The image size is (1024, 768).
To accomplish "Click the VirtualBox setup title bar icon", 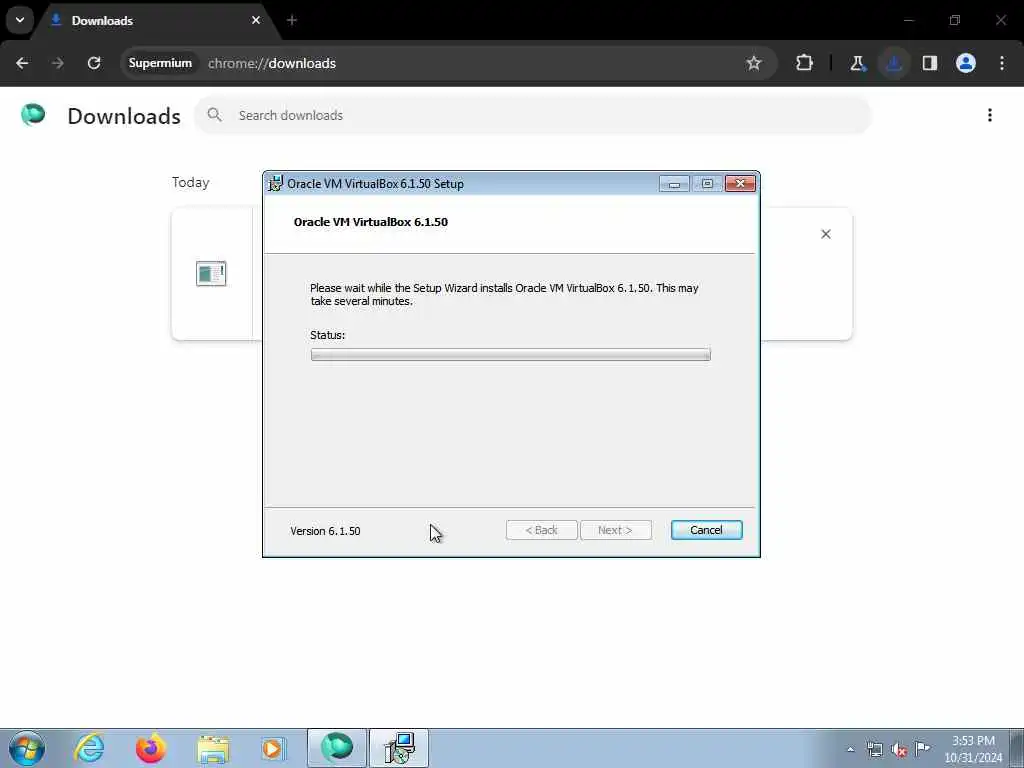I will pos(276,184).
